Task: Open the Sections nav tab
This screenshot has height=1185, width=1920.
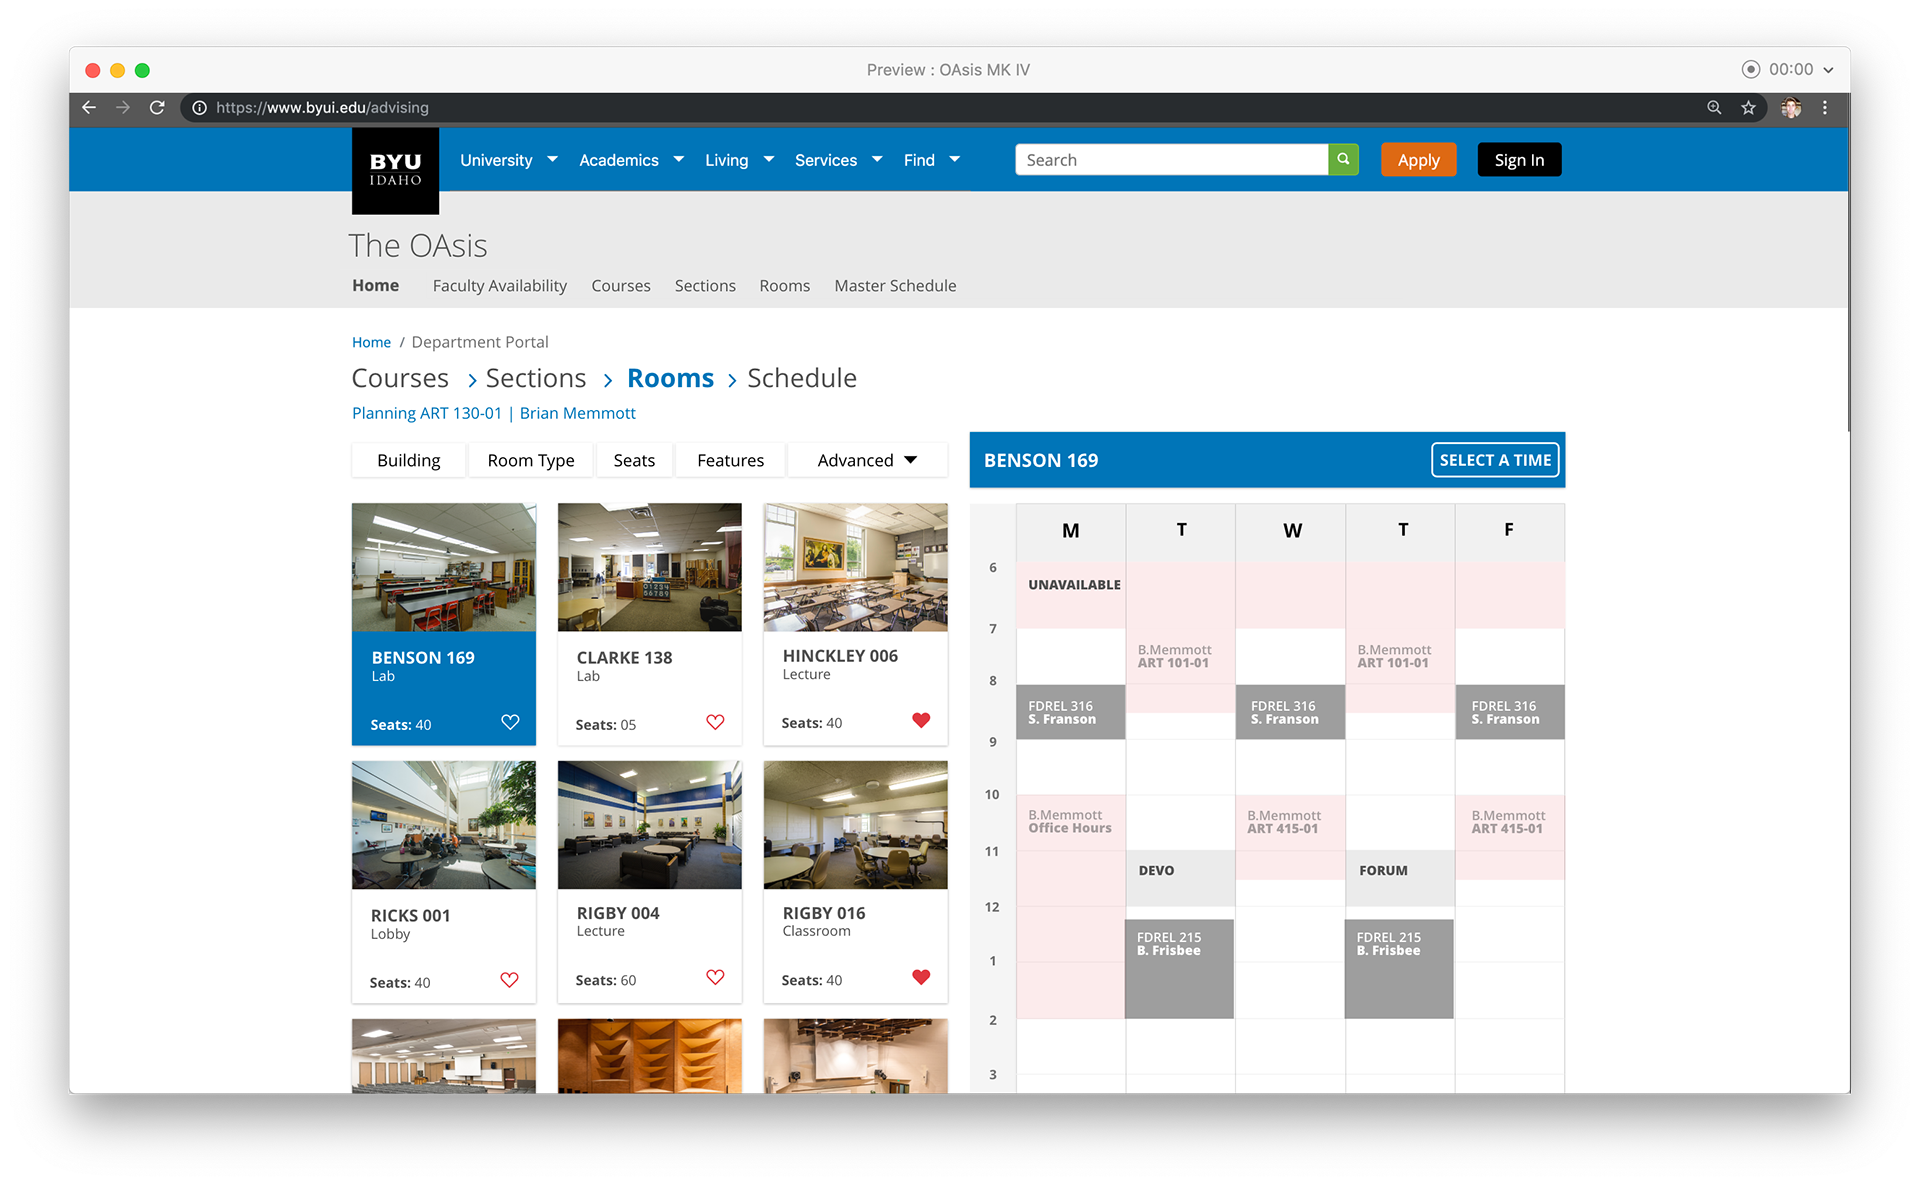Action: (705, 285)
